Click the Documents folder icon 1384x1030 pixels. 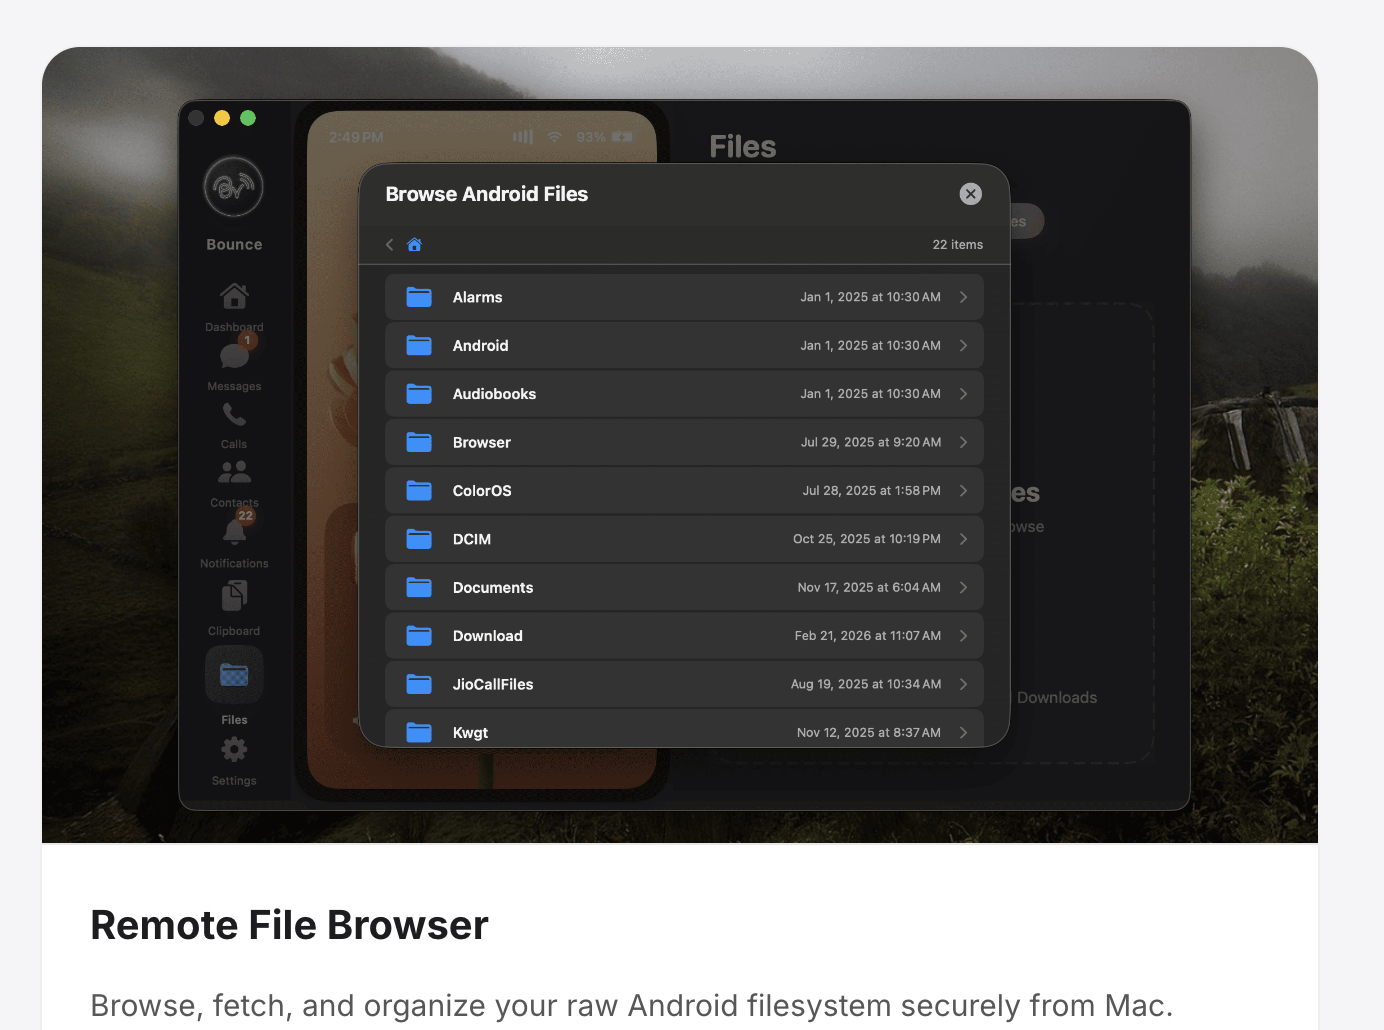[419, 587]
